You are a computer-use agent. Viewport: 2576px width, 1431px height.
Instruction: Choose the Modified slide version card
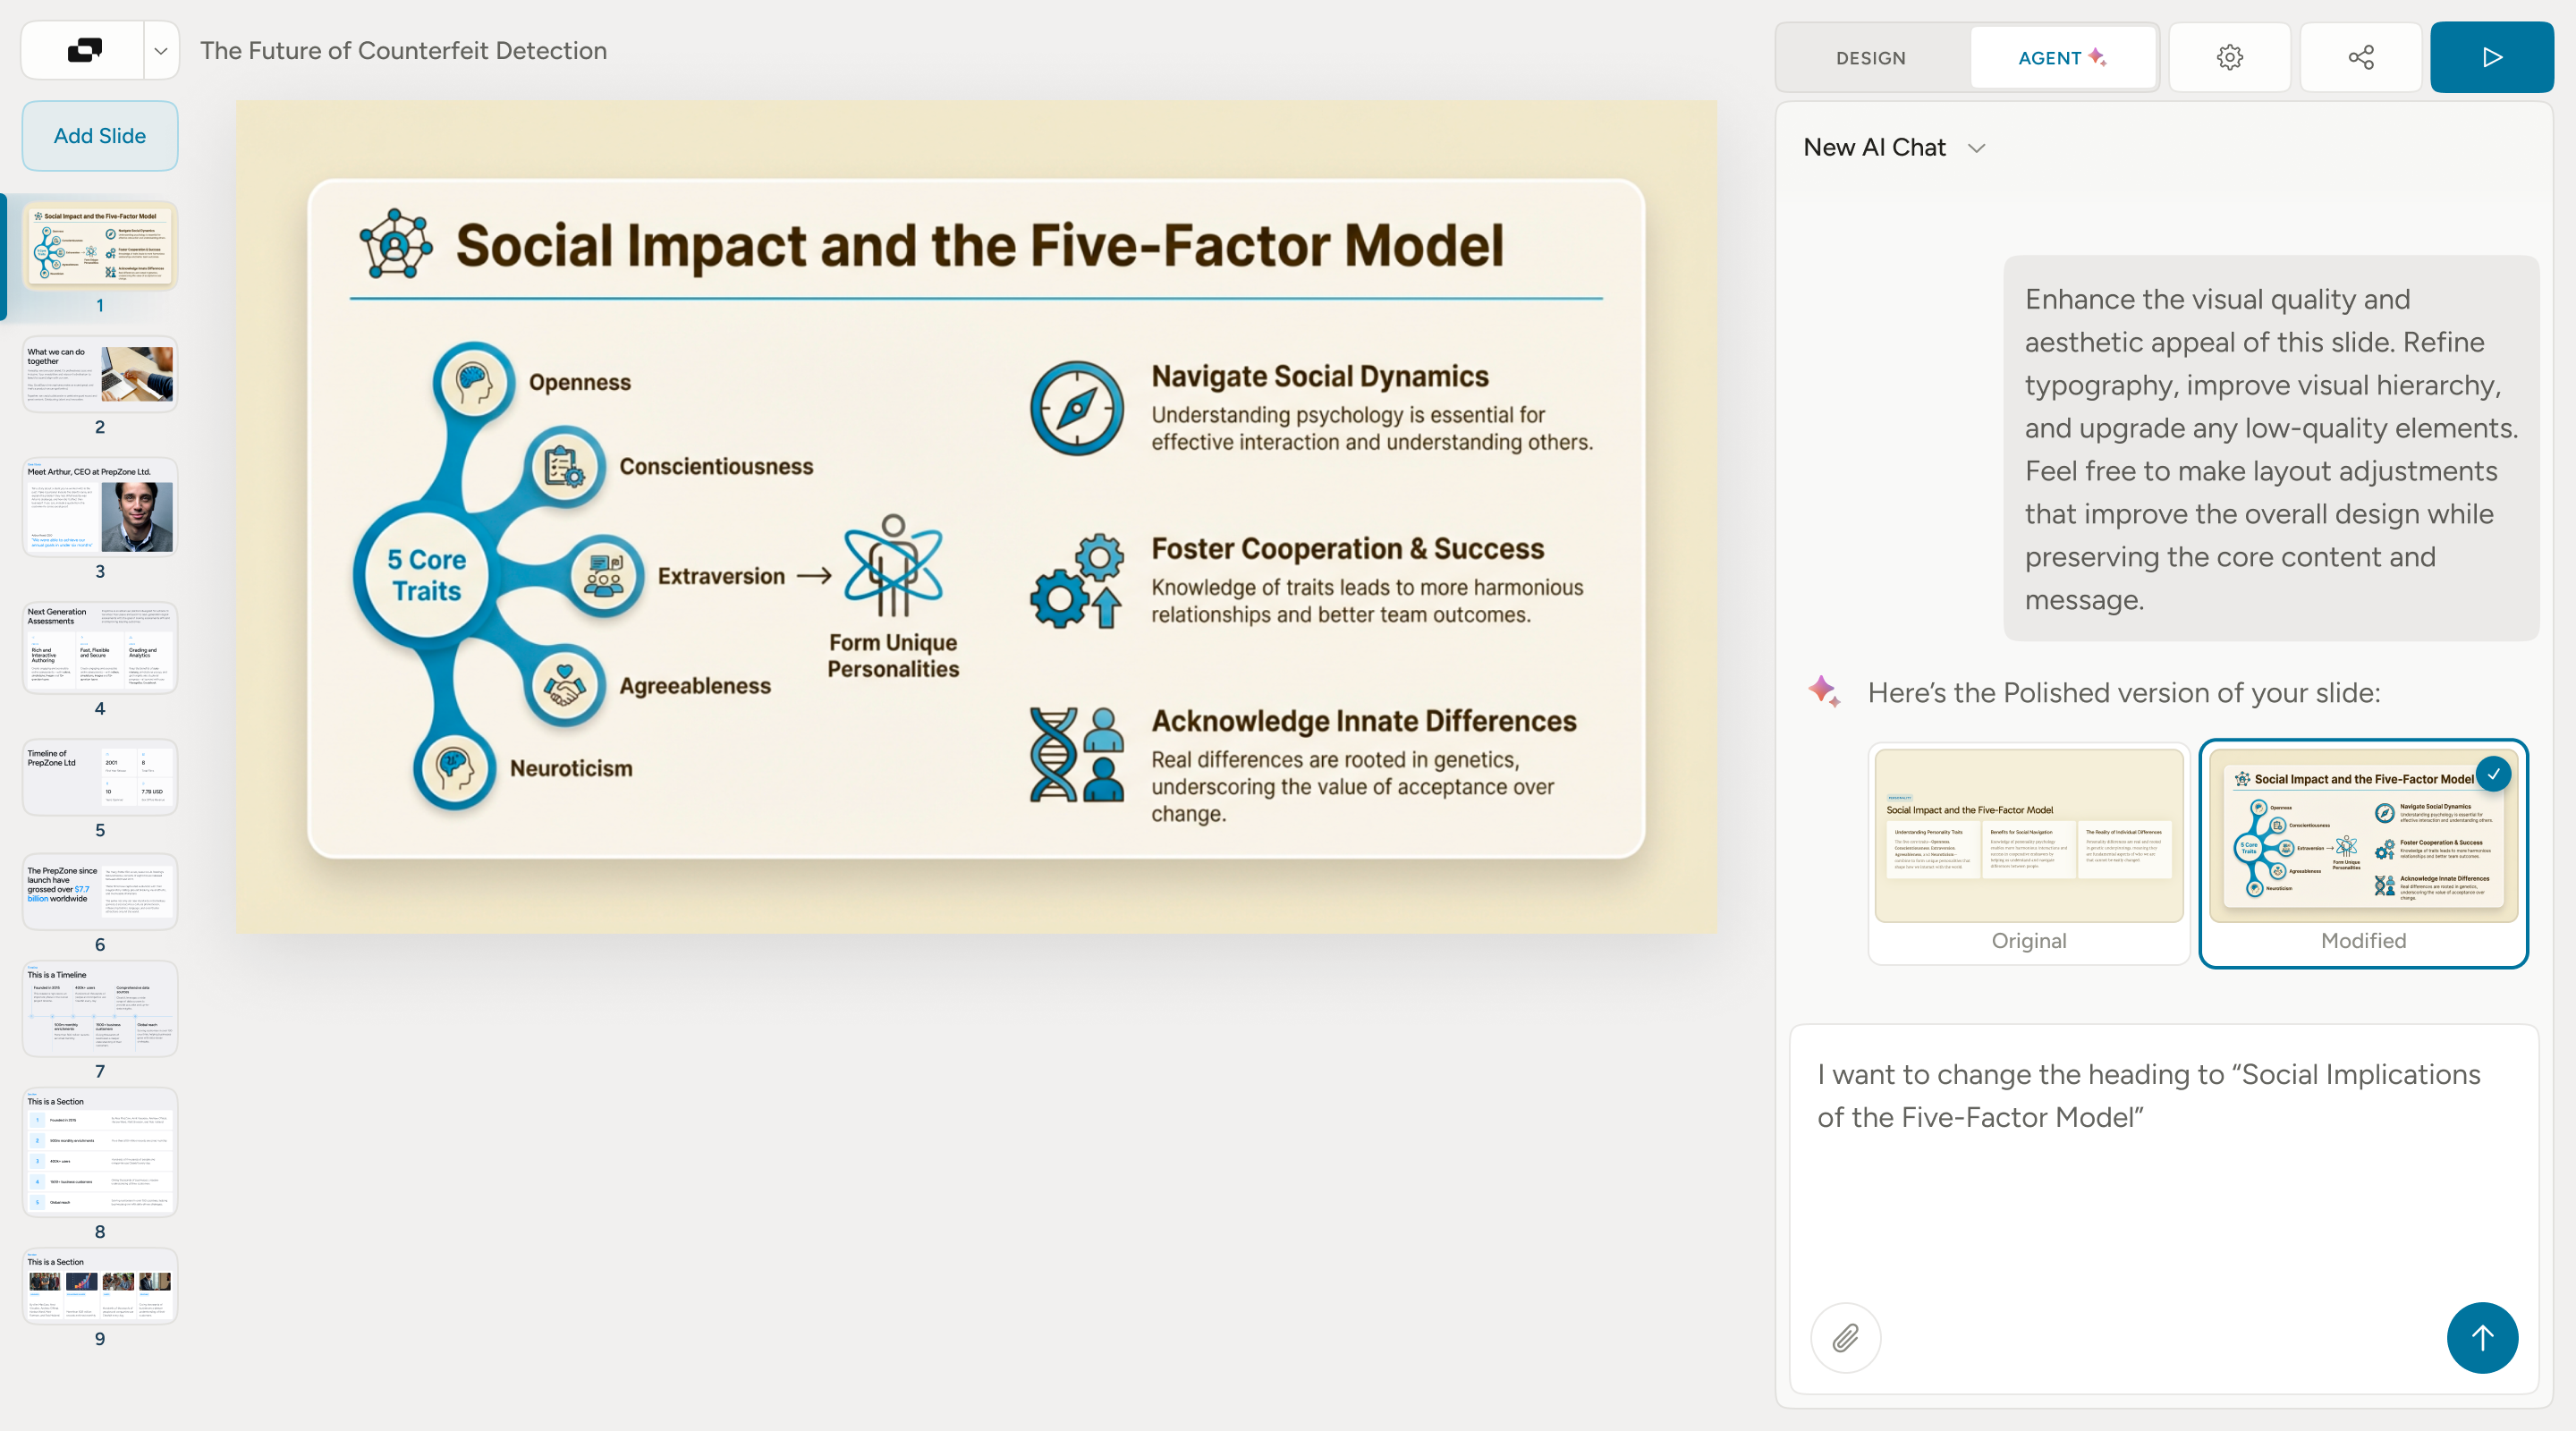tap(2363, 853)
